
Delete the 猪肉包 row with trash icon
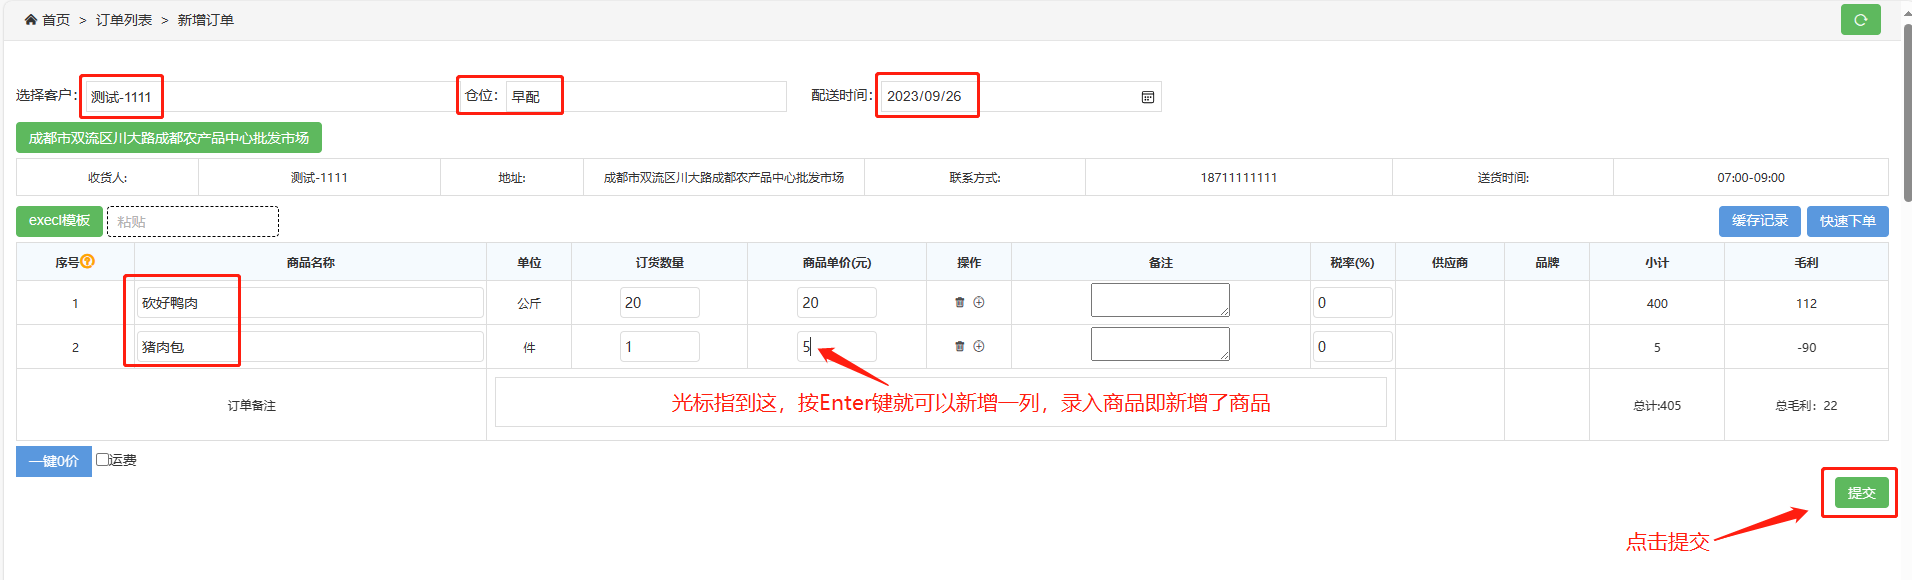pos(960,346)
